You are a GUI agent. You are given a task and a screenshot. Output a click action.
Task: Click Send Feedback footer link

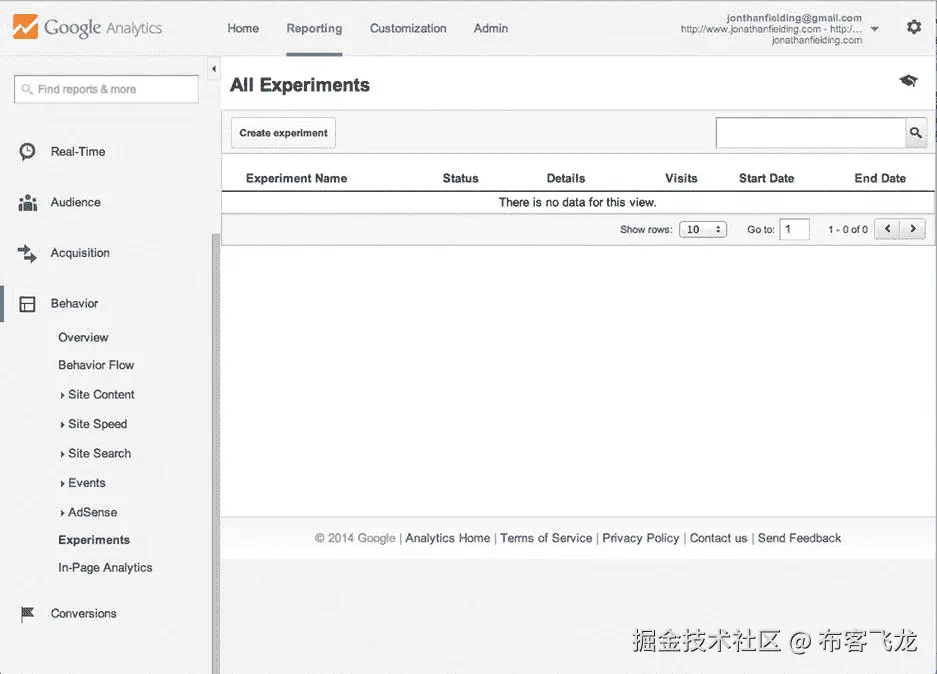pyautogui.click(x=800, y=538)
